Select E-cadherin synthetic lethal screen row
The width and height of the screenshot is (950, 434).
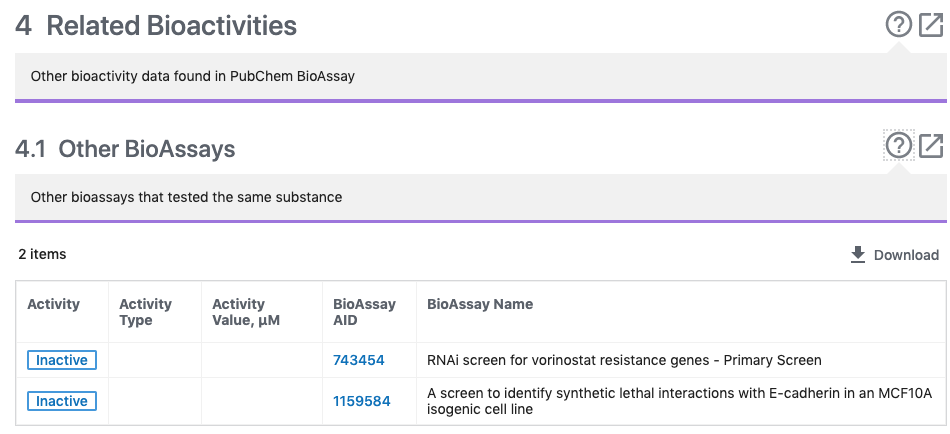(x=678, y=401)
